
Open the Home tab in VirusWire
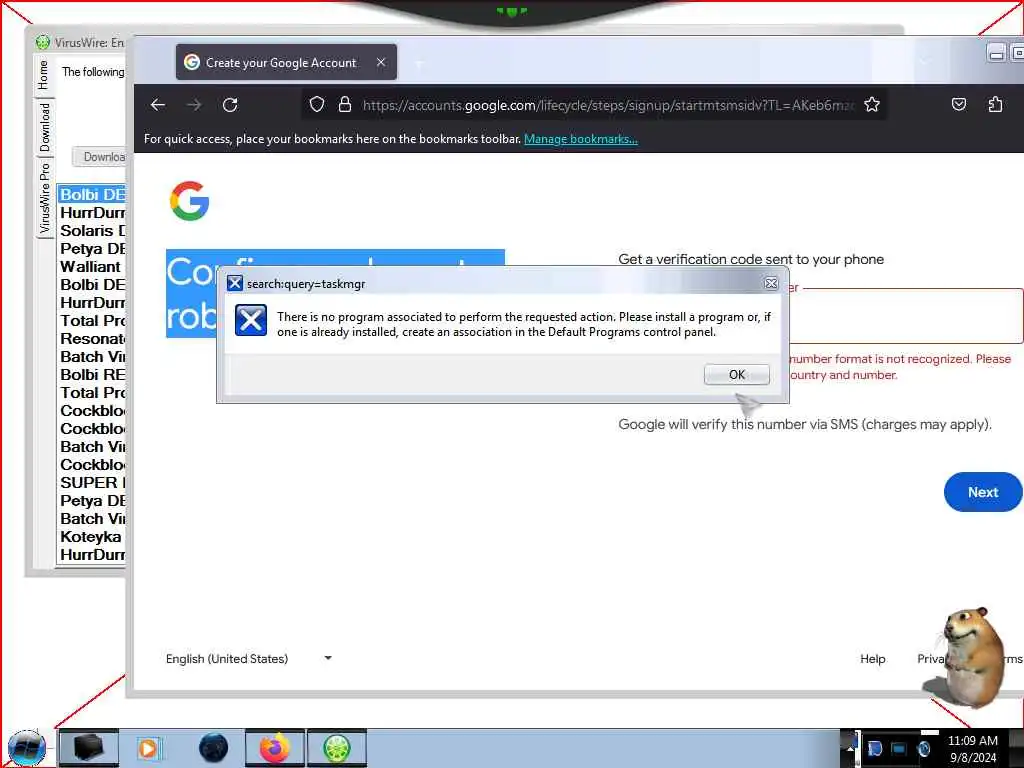pyautogui.click(x=43, y=74)
